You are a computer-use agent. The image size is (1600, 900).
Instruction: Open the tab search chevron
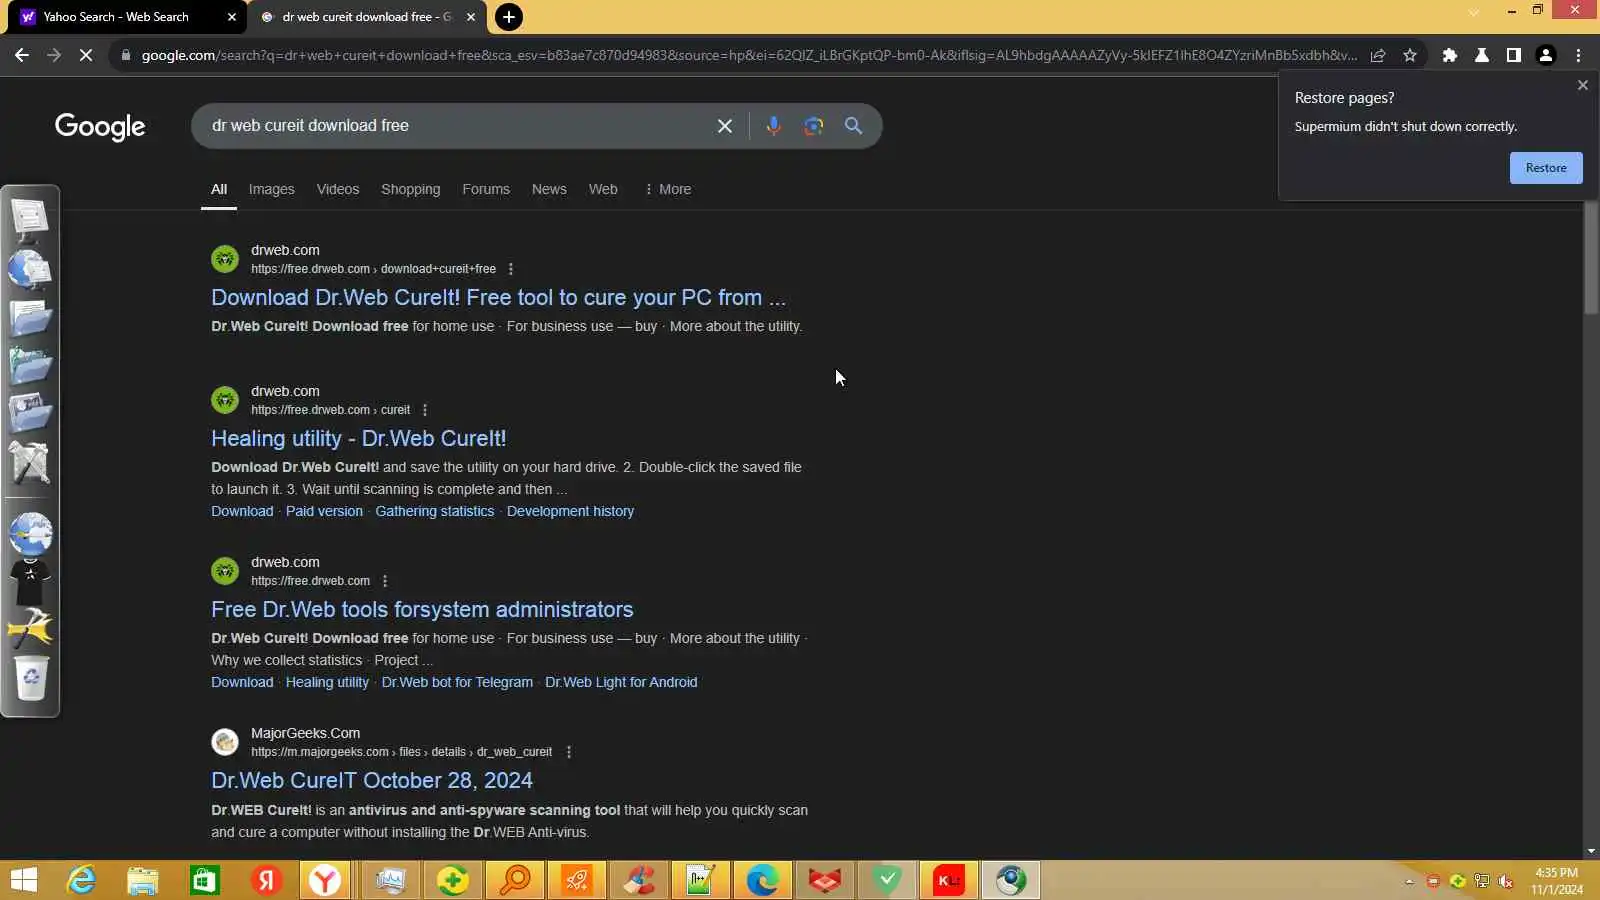click(x=1473, y=12)
